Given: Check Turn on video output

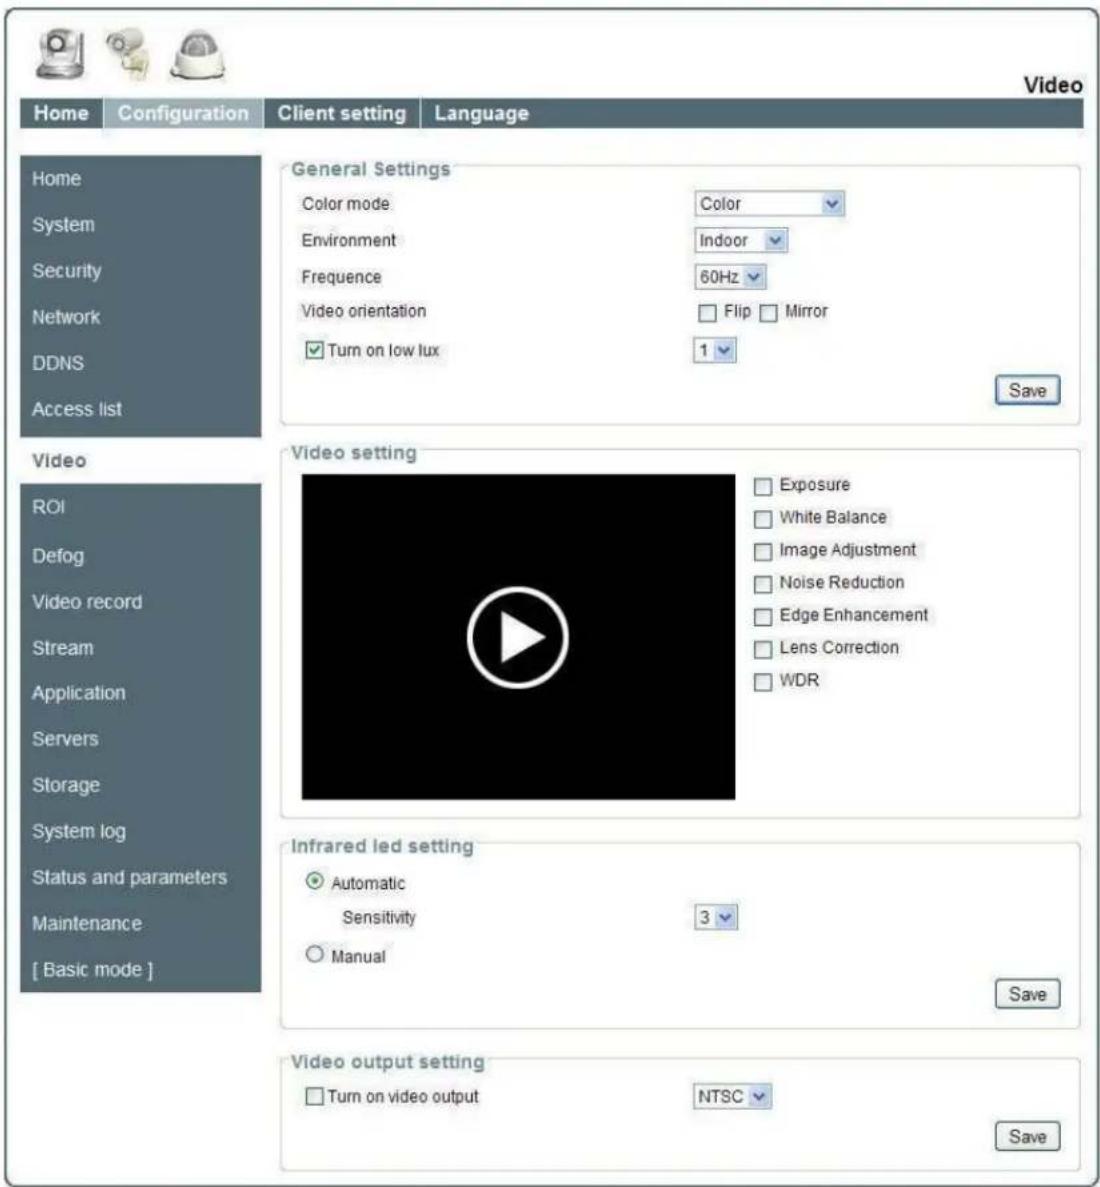Looking at the screenshot, I should pyautogui.click(x=314, y=1096).
